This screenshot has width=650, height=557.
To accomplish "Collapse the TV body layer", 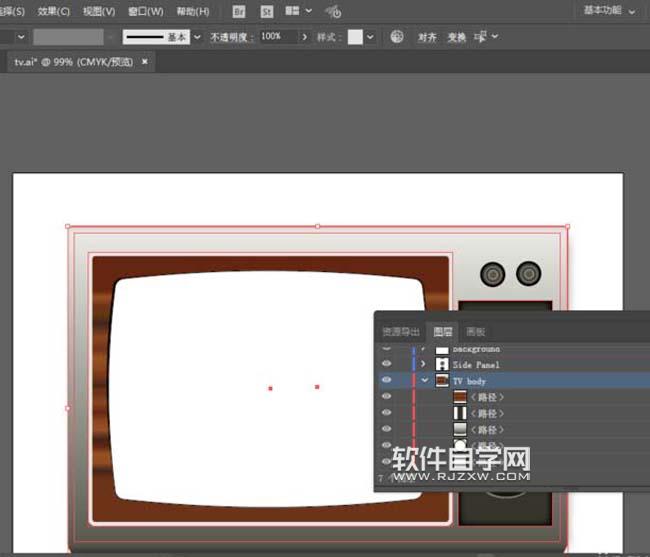I will coord(424,381).
